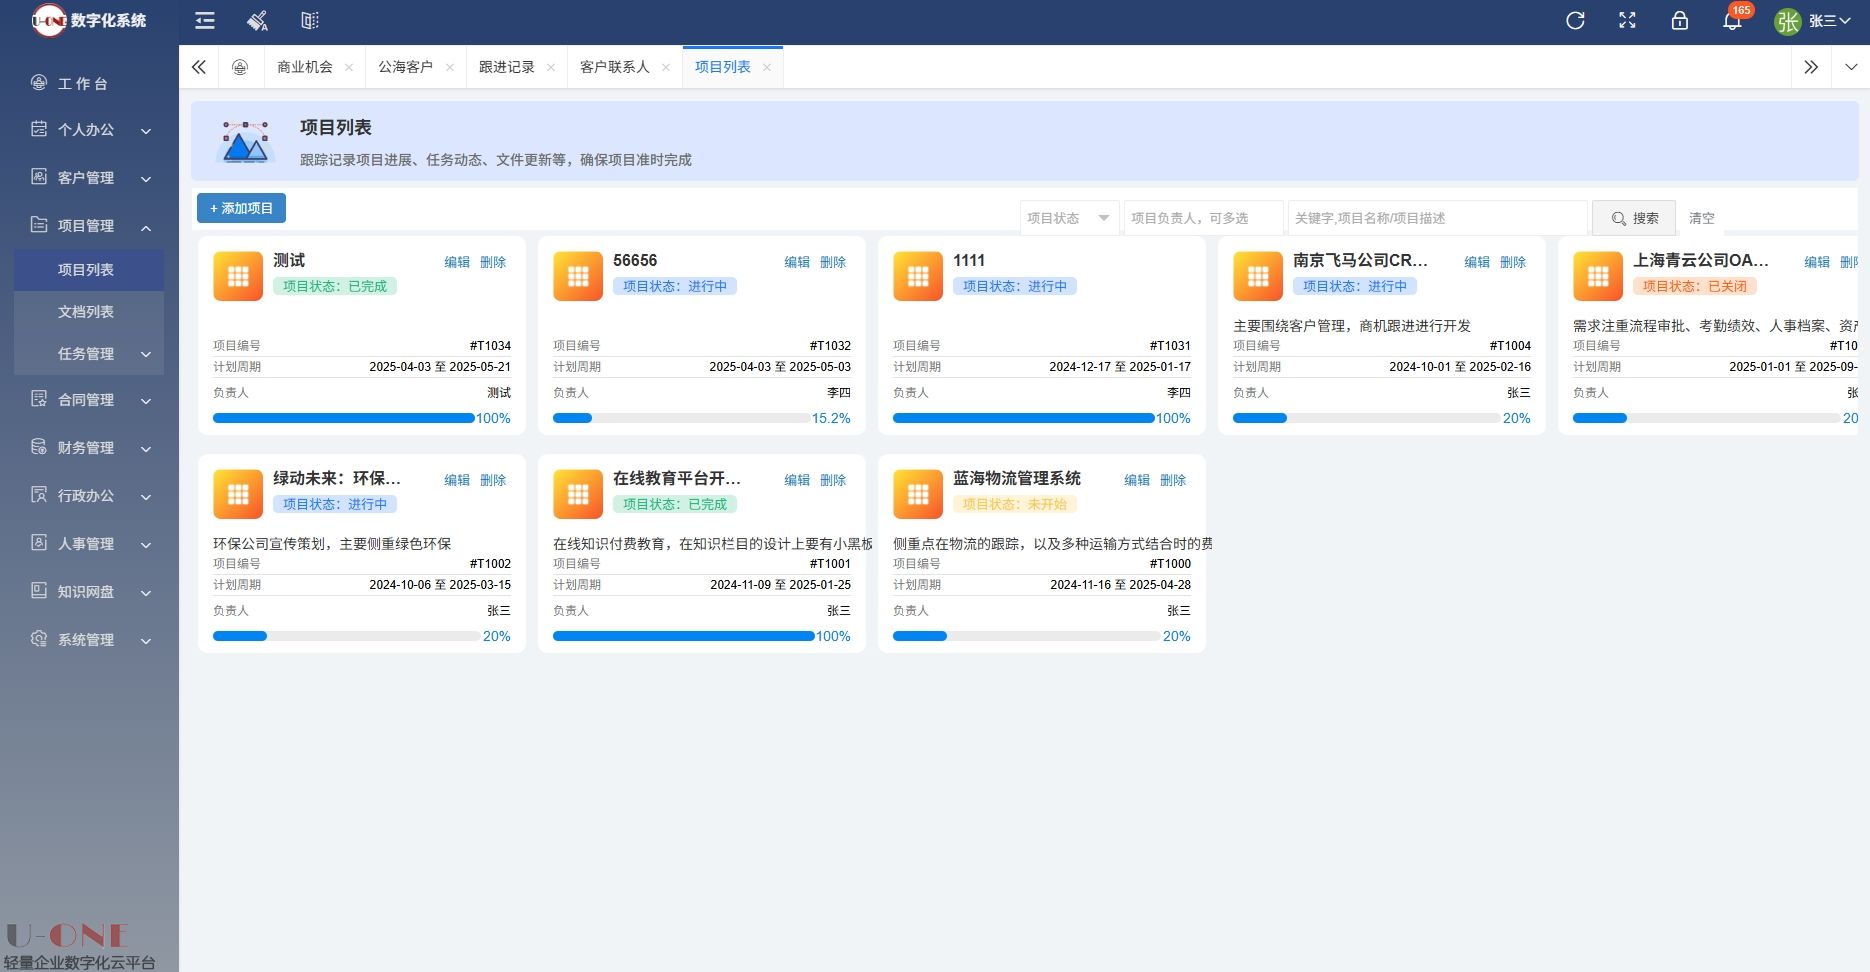Click the refresh icon in top bar
Image resolution: width=1870 pixels, height=972 pixels.
pyautogui.click(x=1575, y=21)
